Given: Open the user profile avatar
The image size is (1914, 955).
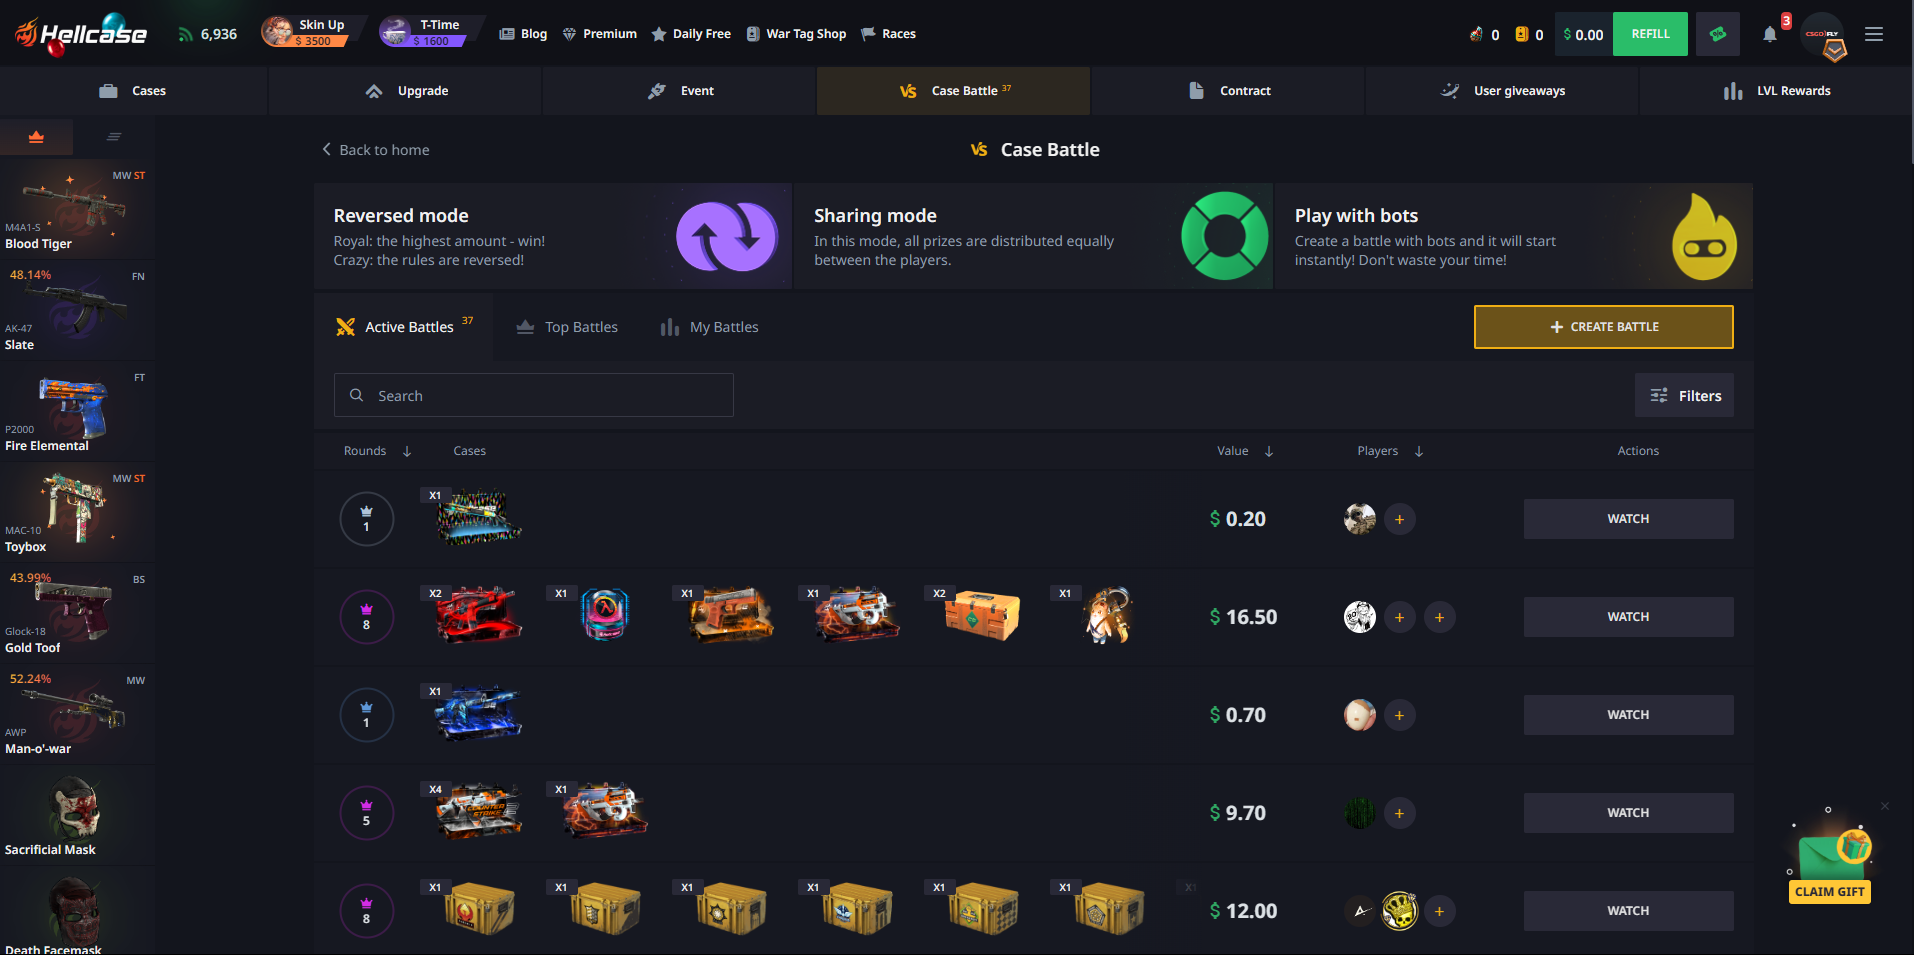Looking at the screenshot, I should pyautogui.click(x=1823, y=34).
